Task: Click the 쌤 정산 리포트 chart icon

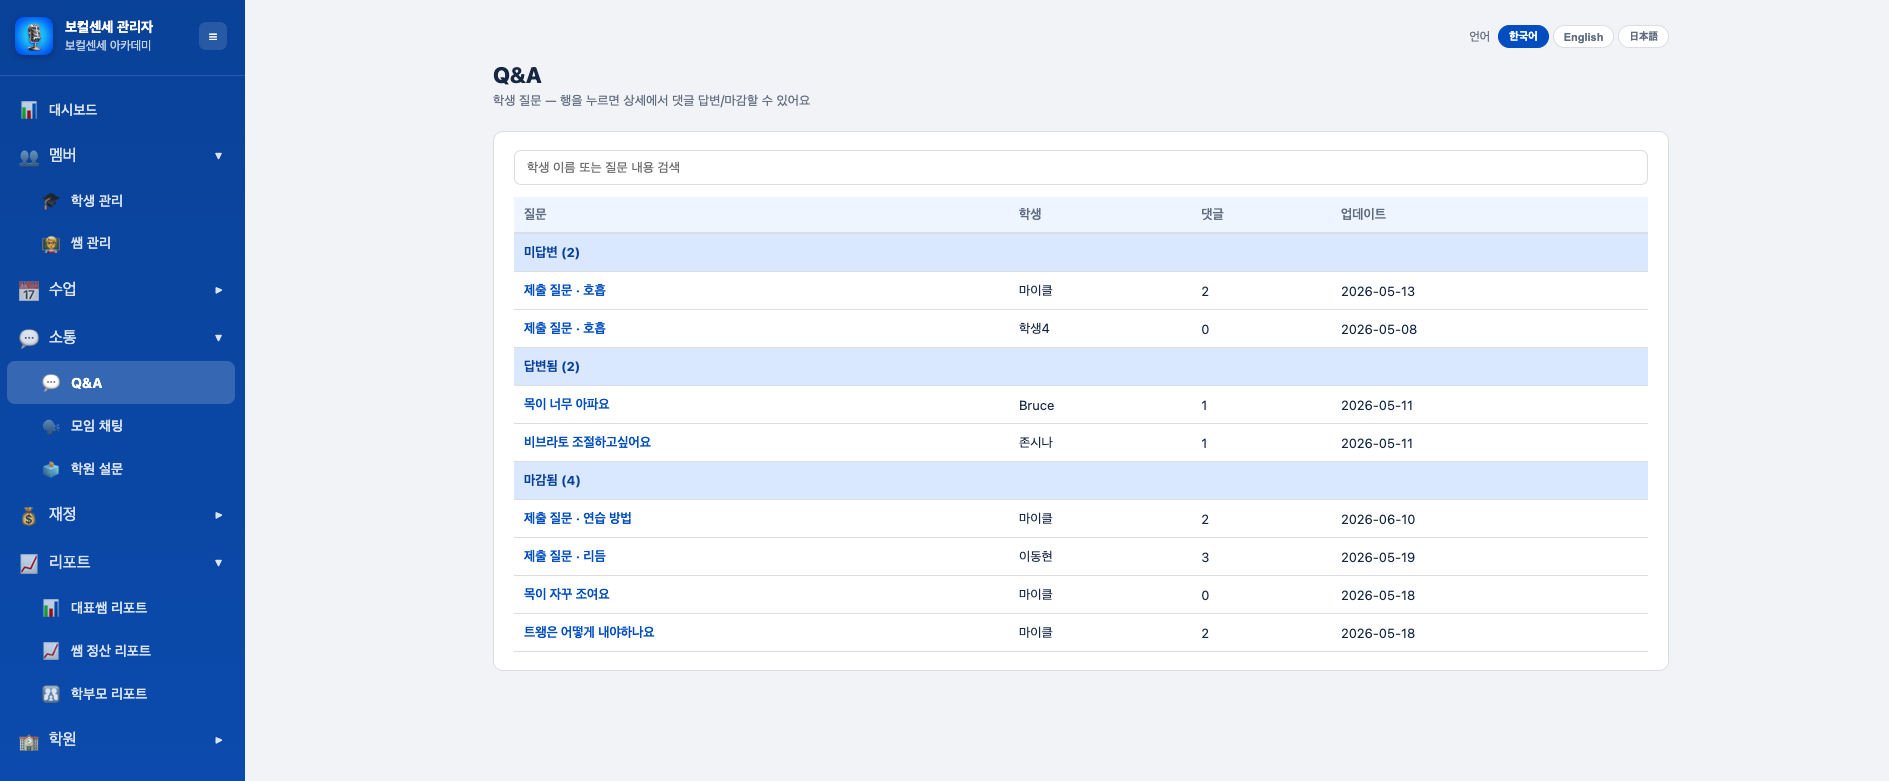Action: coord(51,651)
